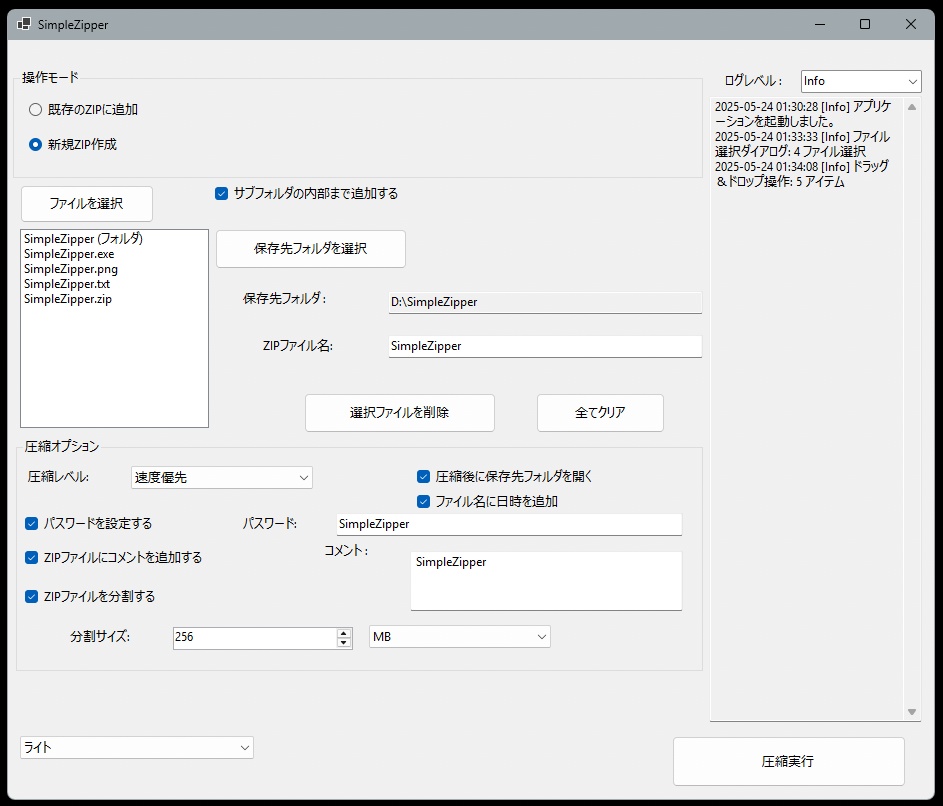Click log scrollbar down arrow
The width and height of the screenshot is (943, 806).
912,712
